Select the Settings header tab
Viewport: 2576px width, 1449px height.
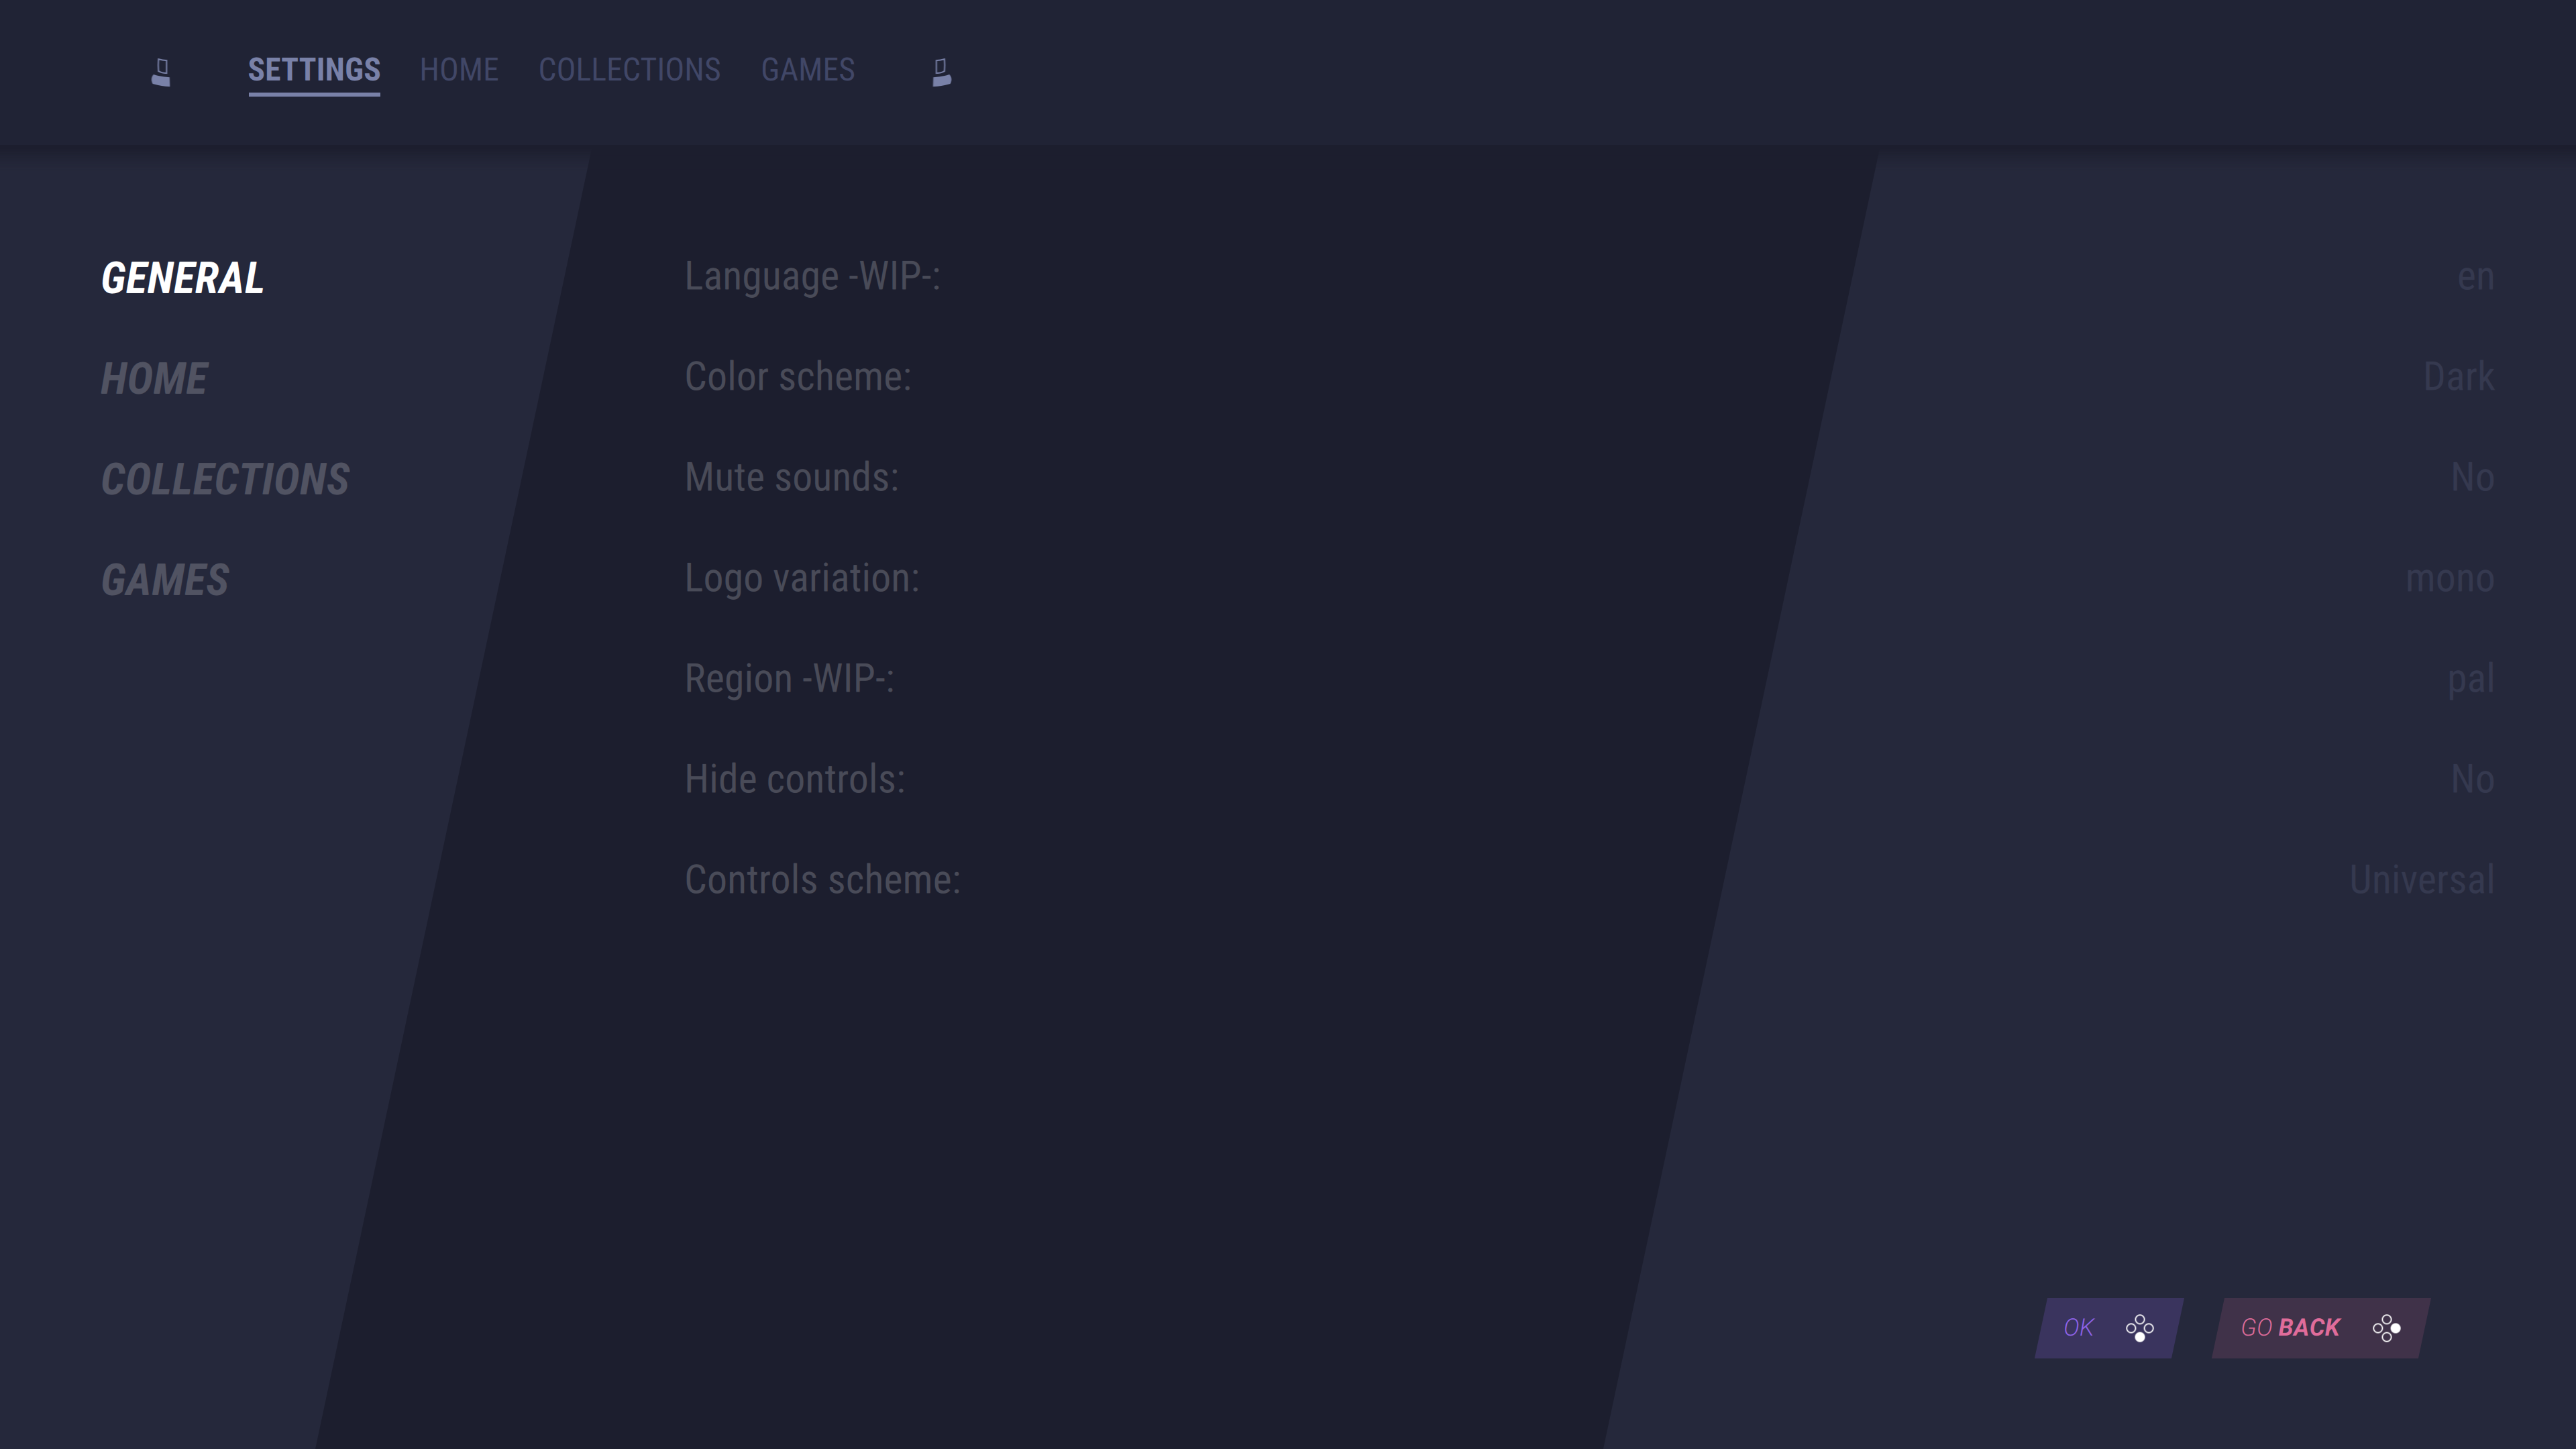(x=314, y=70)
